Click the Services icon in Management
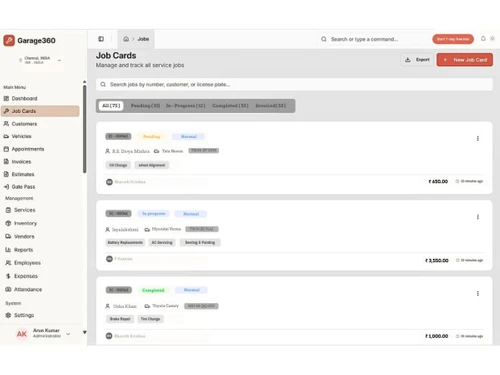Viewport: 500px width, 375px height. click(x=8, y=210)
